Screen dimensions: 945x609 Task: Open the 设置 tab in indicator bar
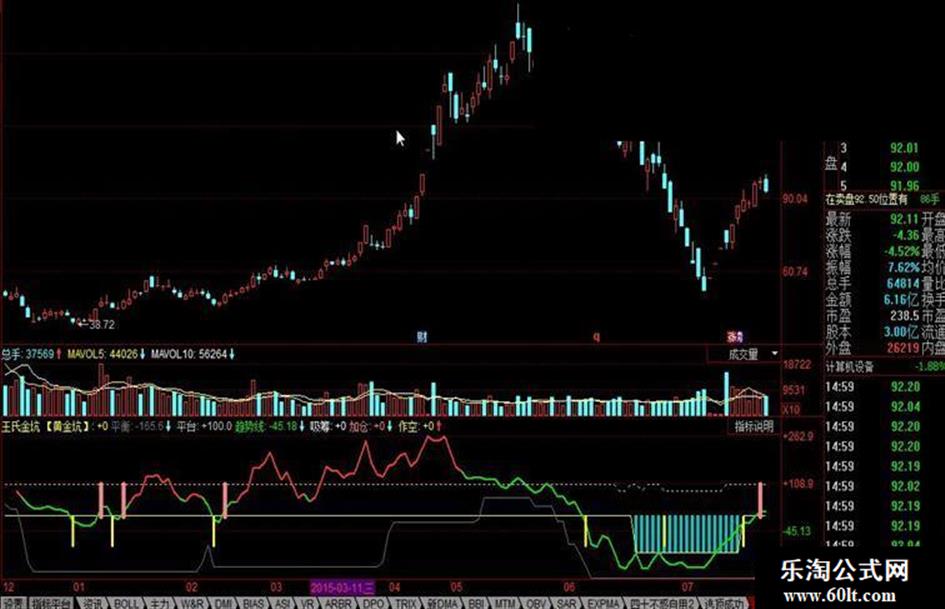[13, 603]
